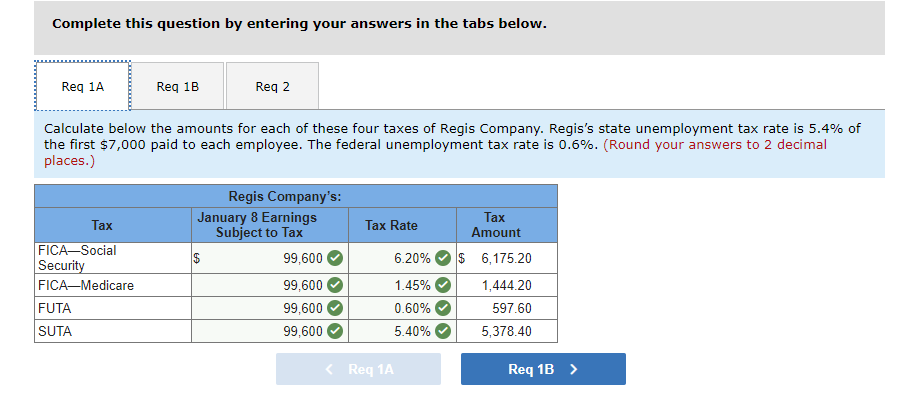Click green checkmark next to 0.60% rate
This screenshot has height=410, width=913.
tap(443, 308)
